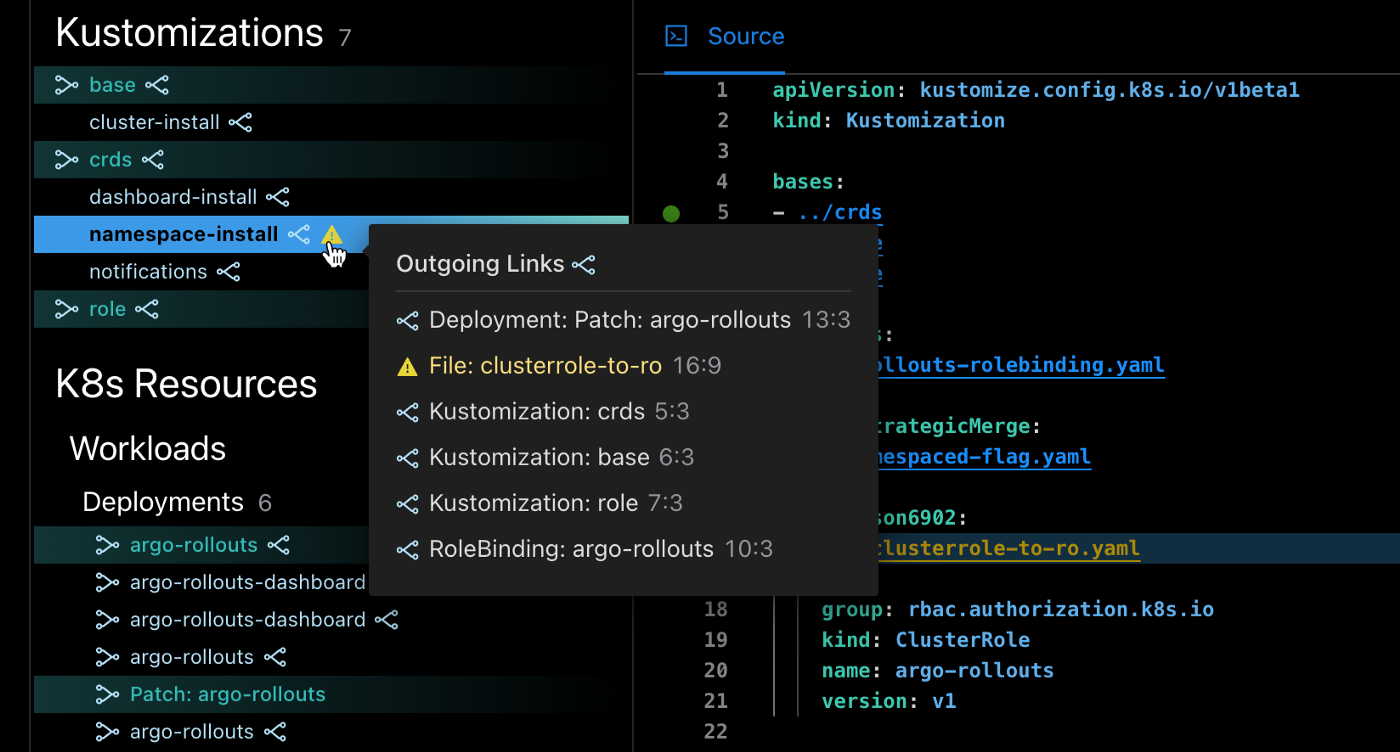Click Outgoing Links popup title

point(481,265)
